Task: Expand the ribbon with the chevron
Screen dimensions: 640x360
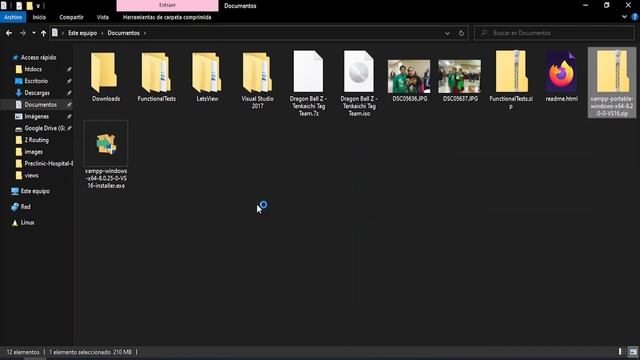Action: (624, 17)
